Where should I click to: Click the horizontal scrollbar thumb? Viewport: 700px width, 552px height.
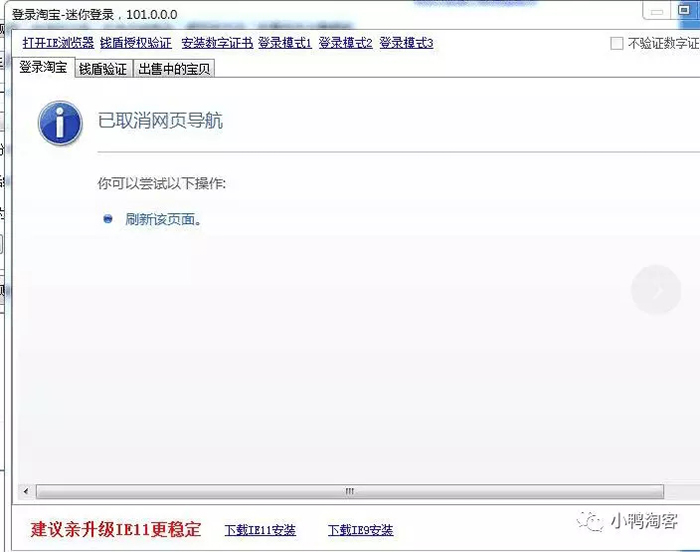pyautogui.click(x=349, y=491)
